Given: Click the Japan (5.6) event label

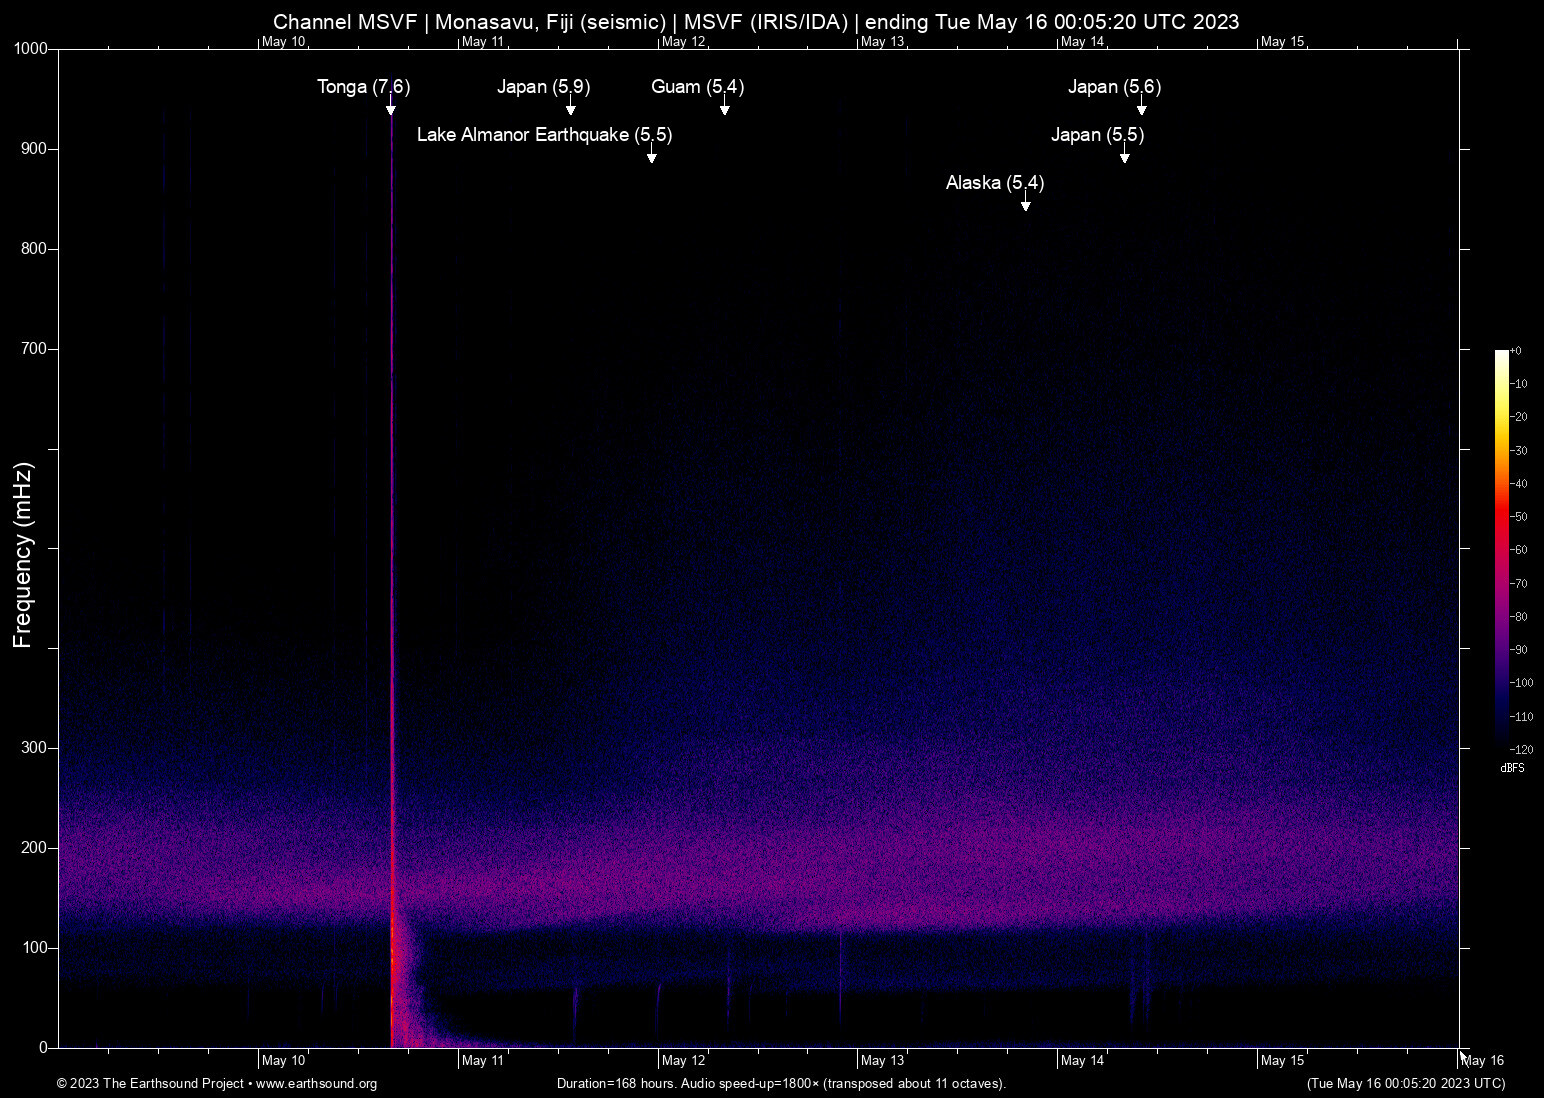Looking at the screenshot, I should click(x=1115, y=87).
